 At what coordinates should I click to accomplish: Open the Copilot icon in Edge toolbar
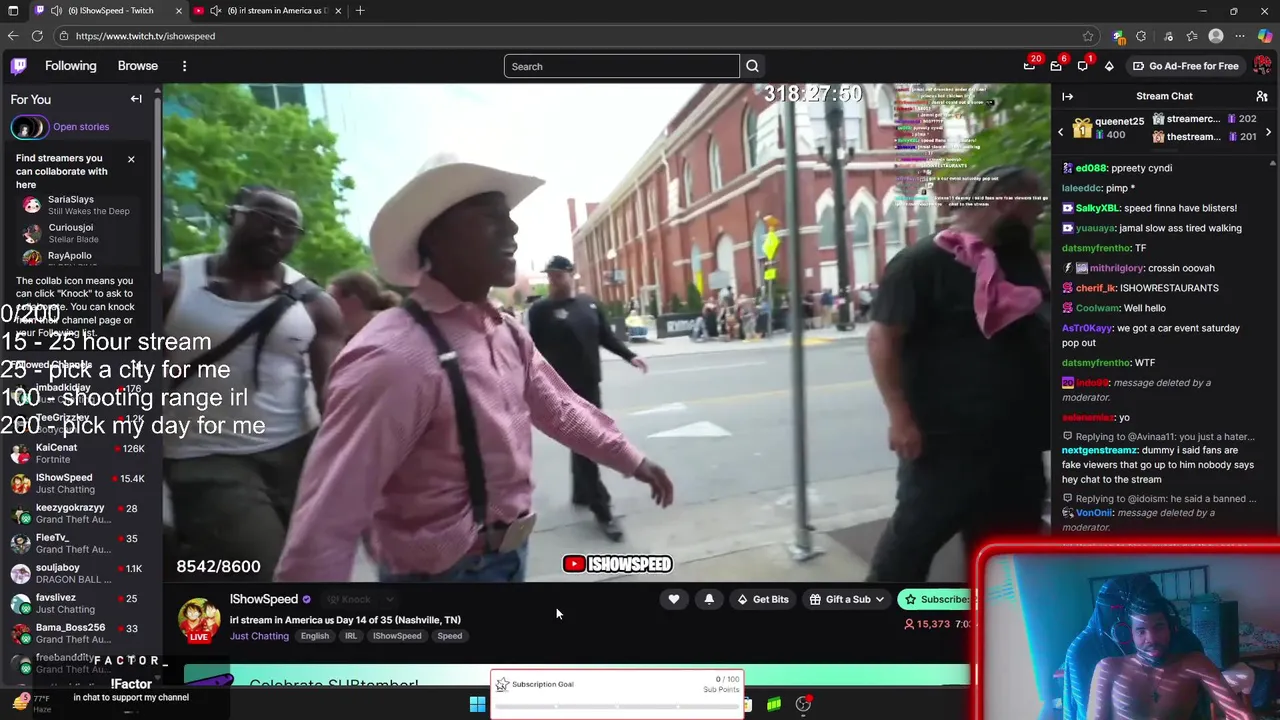[x=1265, y=36]
